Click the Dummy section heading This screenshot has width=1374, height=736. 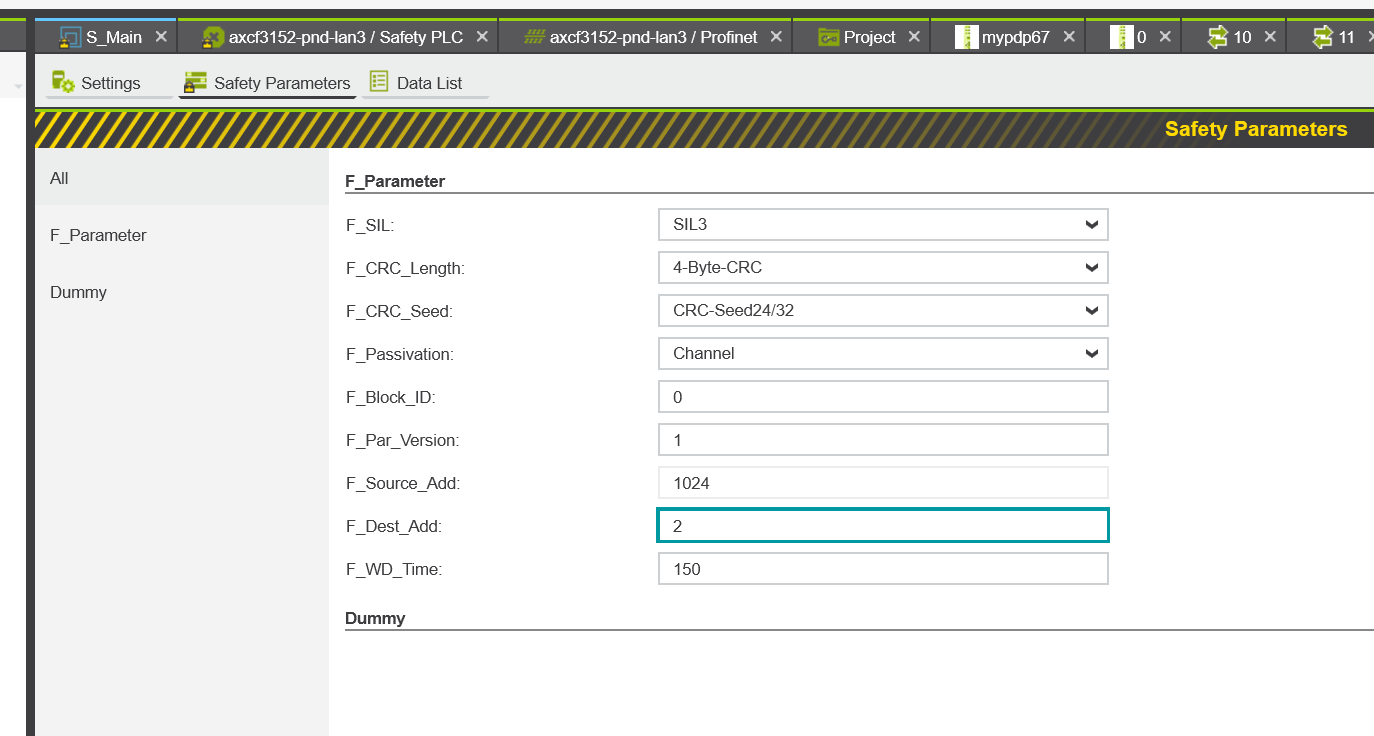click(375, 618)
